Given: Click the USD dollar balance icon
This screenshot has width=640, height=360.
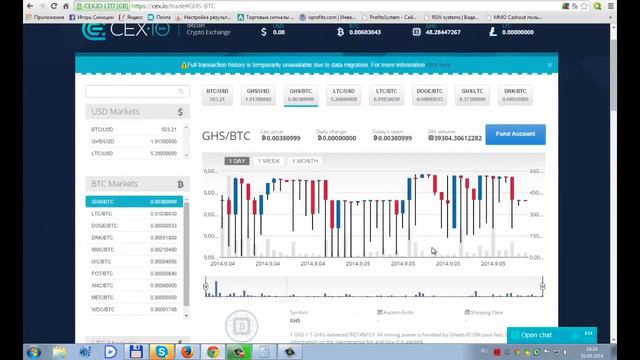Looking at the screenshot, I should [x=264, y=32].
